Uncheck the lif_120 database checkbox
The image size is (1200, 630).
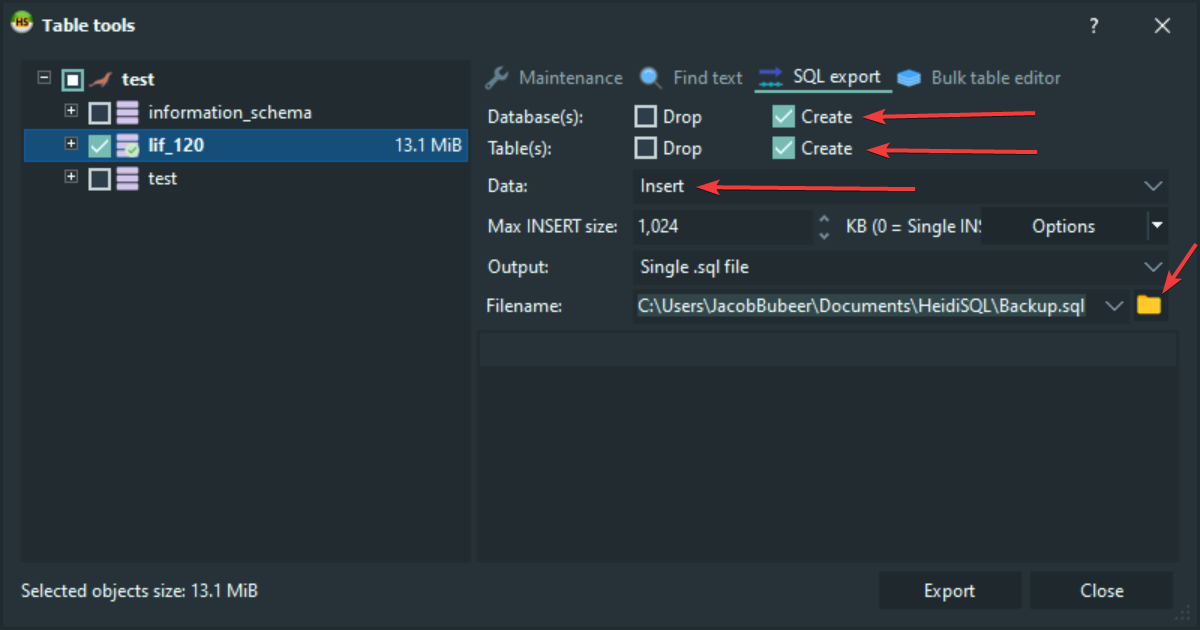pyautogui.click(x=100, y=146)
